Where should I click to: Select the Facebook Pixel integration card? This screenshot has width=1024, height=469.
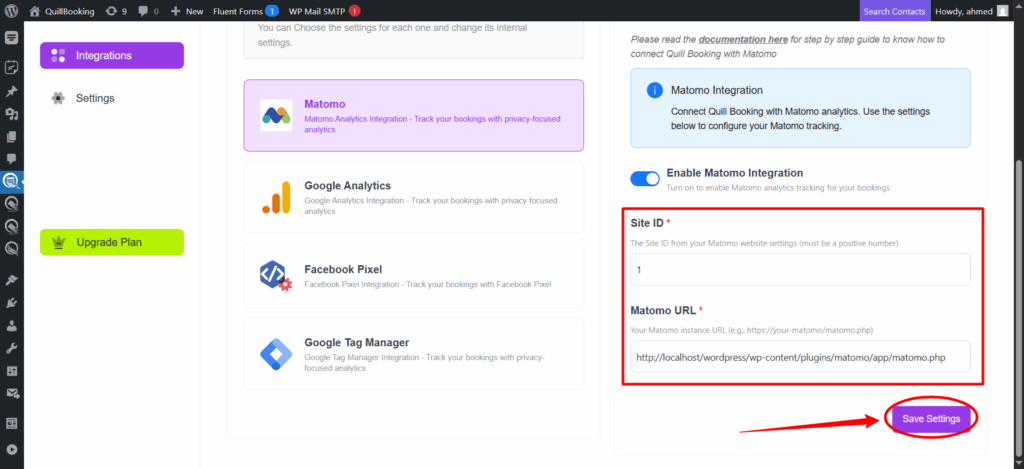[x=413, y=276]
